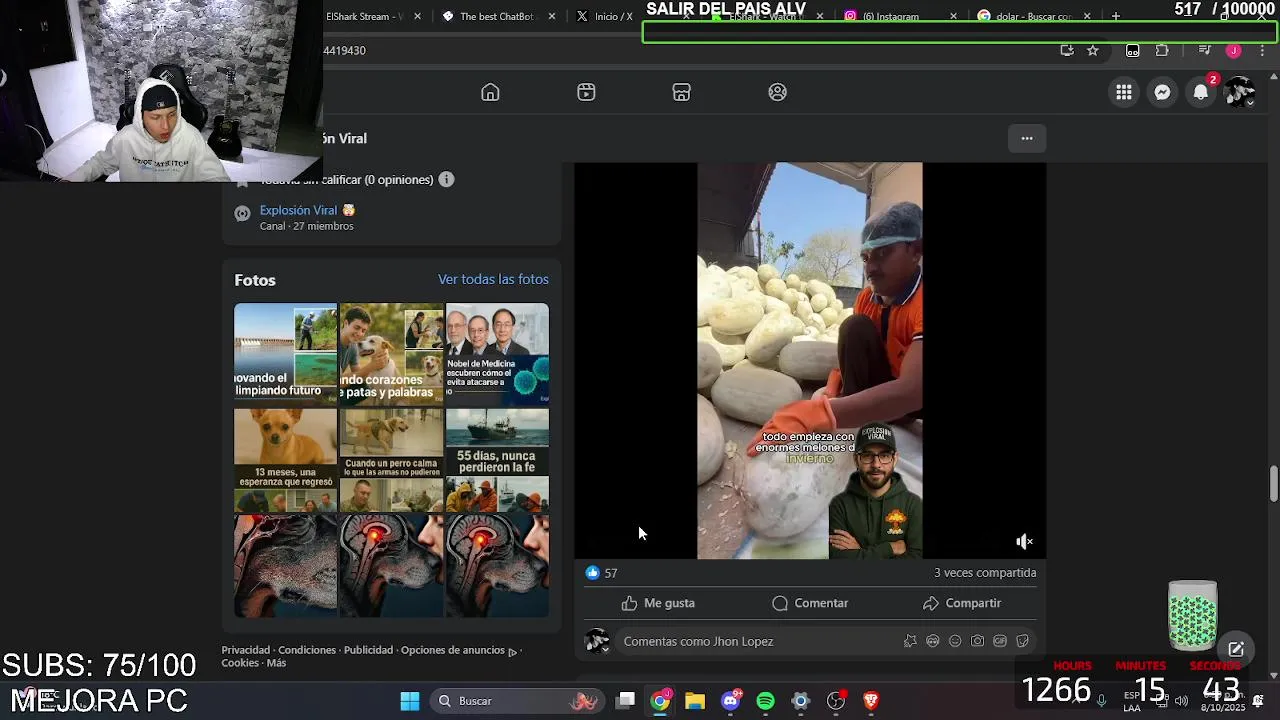Open the three-dot page options menu
Screen dimensions: 1280x720
click(1027, 138)
